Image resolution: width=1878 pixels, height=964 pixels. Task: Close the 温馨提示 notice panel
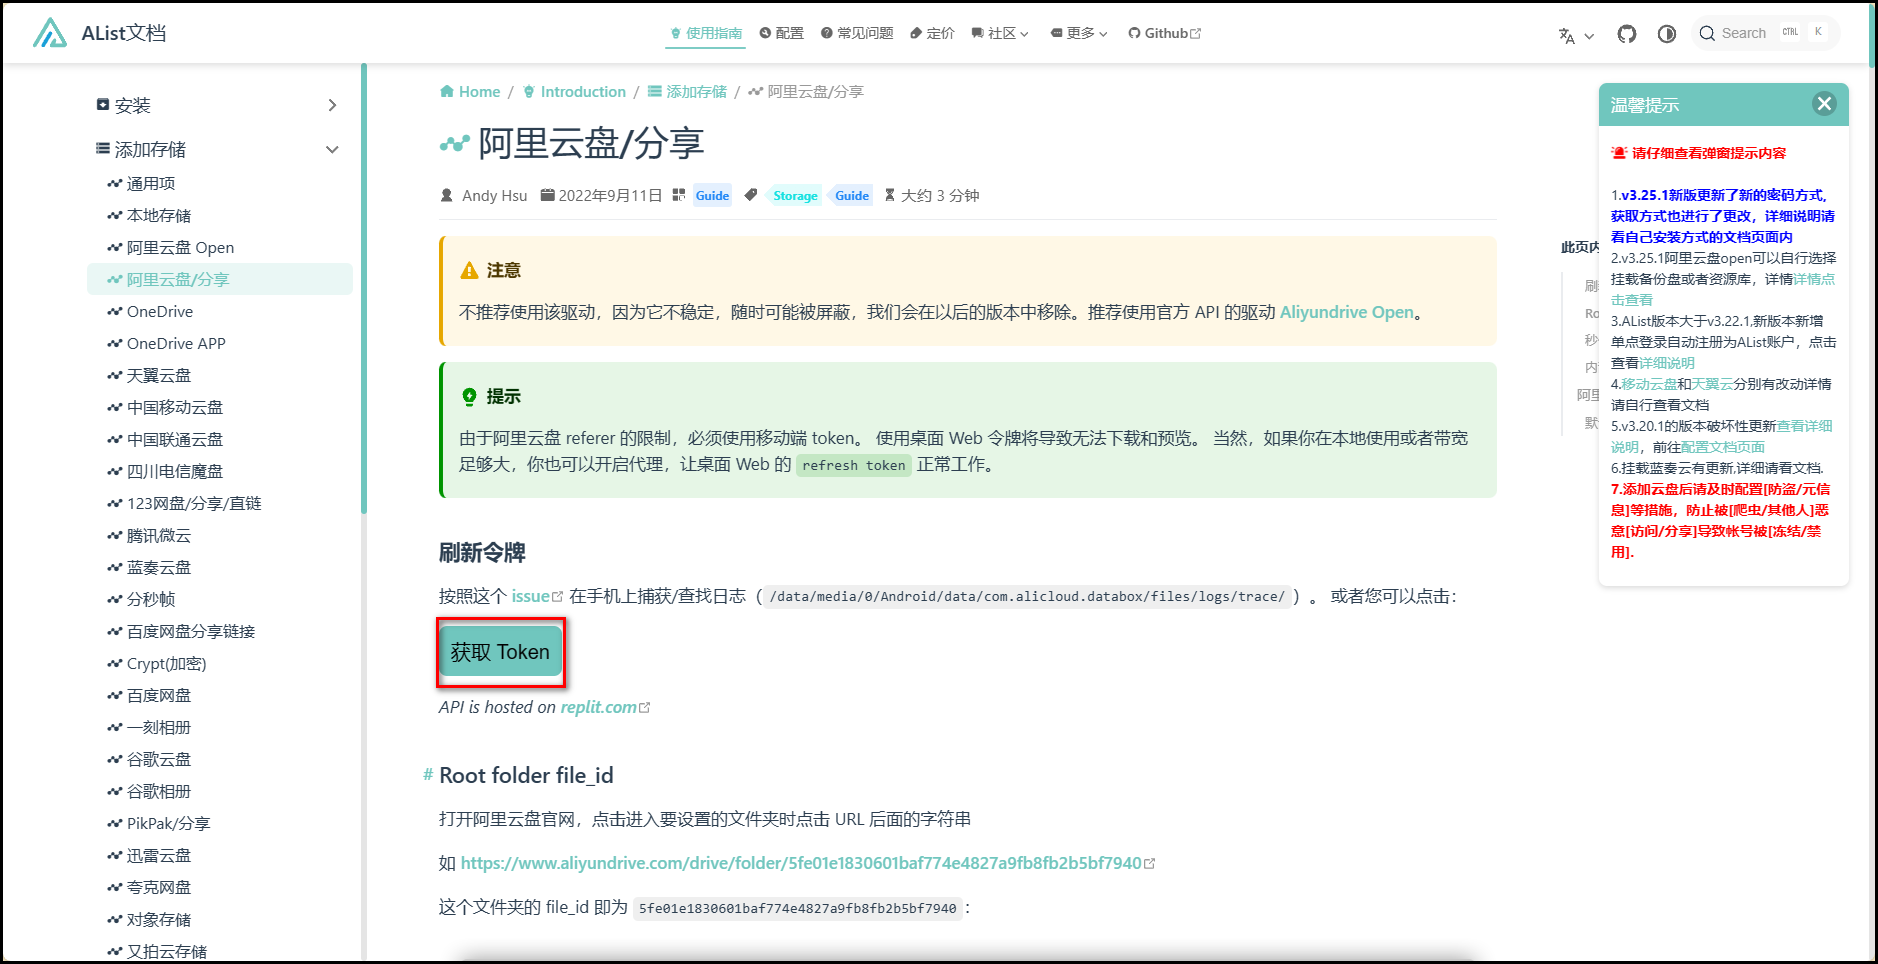[x=1825, y=103]
